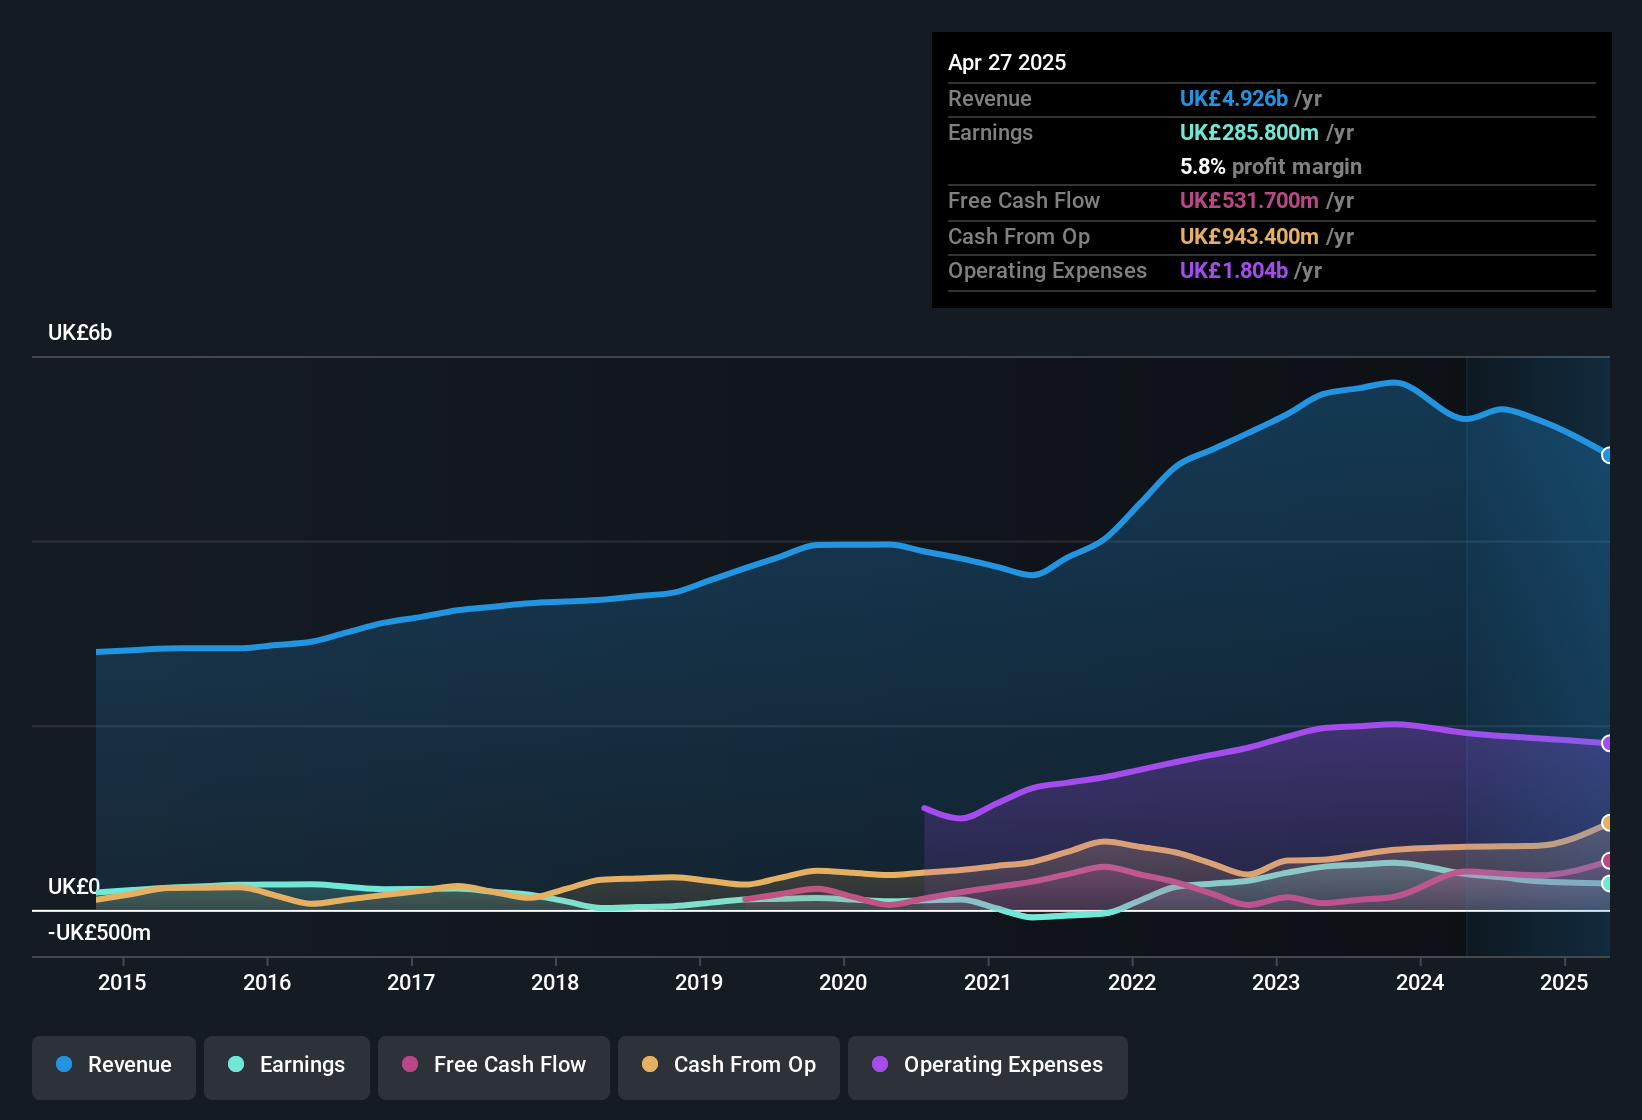Click the Apr 27 2025 tooltip header
The width and height of the screenshot is (1642, 1120).
point(1007,62)
